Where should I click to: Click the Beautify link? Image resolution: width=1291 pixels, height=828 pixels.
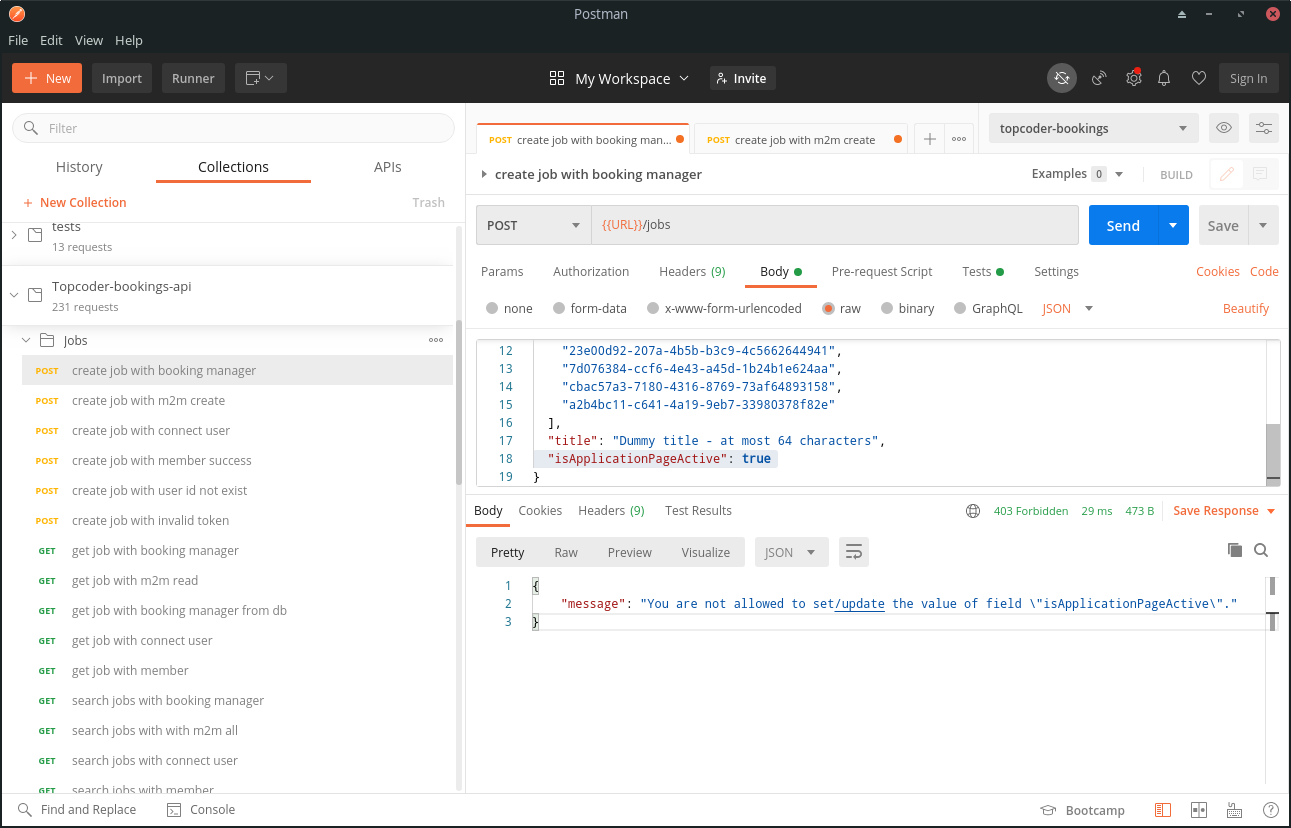point(1245,309)
